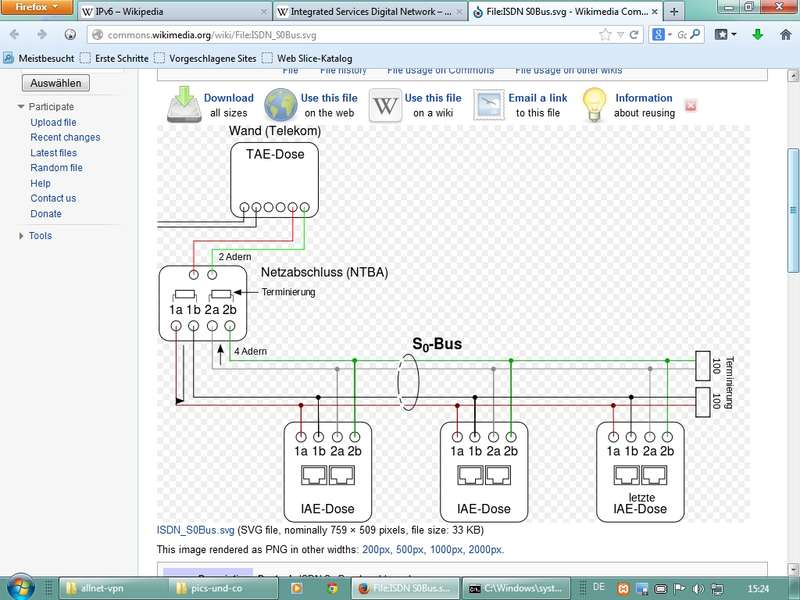This screenshot has height=600, width=800.
Task: Close the file toolbar with the red X
Action: coord(690,105)
